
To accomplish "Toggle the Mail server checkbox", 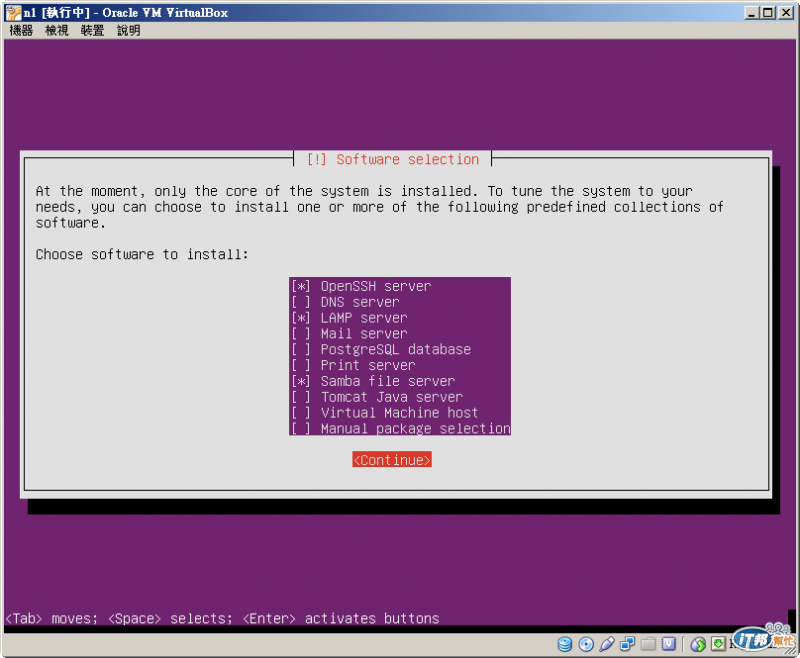I will [x=301, y=334].
